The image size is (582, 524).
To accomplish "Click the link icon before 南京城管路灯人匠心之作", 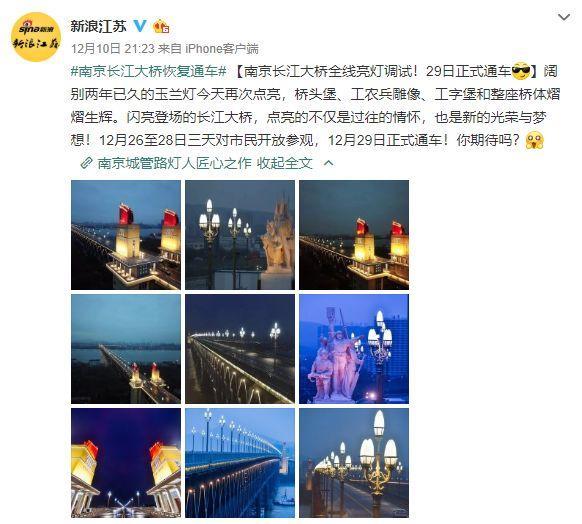I will pos(86,163).
